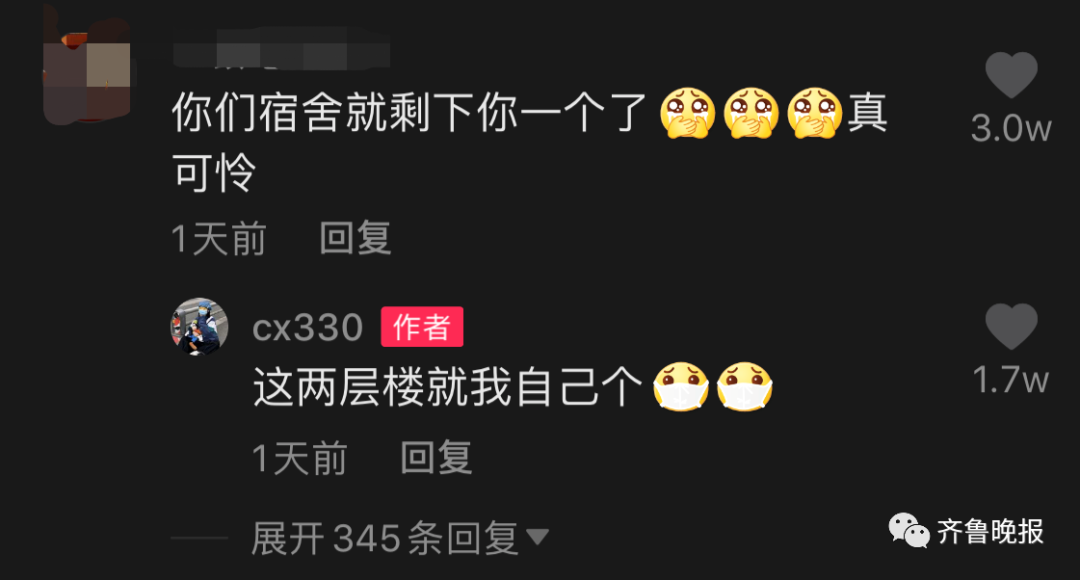Click the 1.7w like count
The width and height of the screenshot is (1080, 580).
point(1011,380)
